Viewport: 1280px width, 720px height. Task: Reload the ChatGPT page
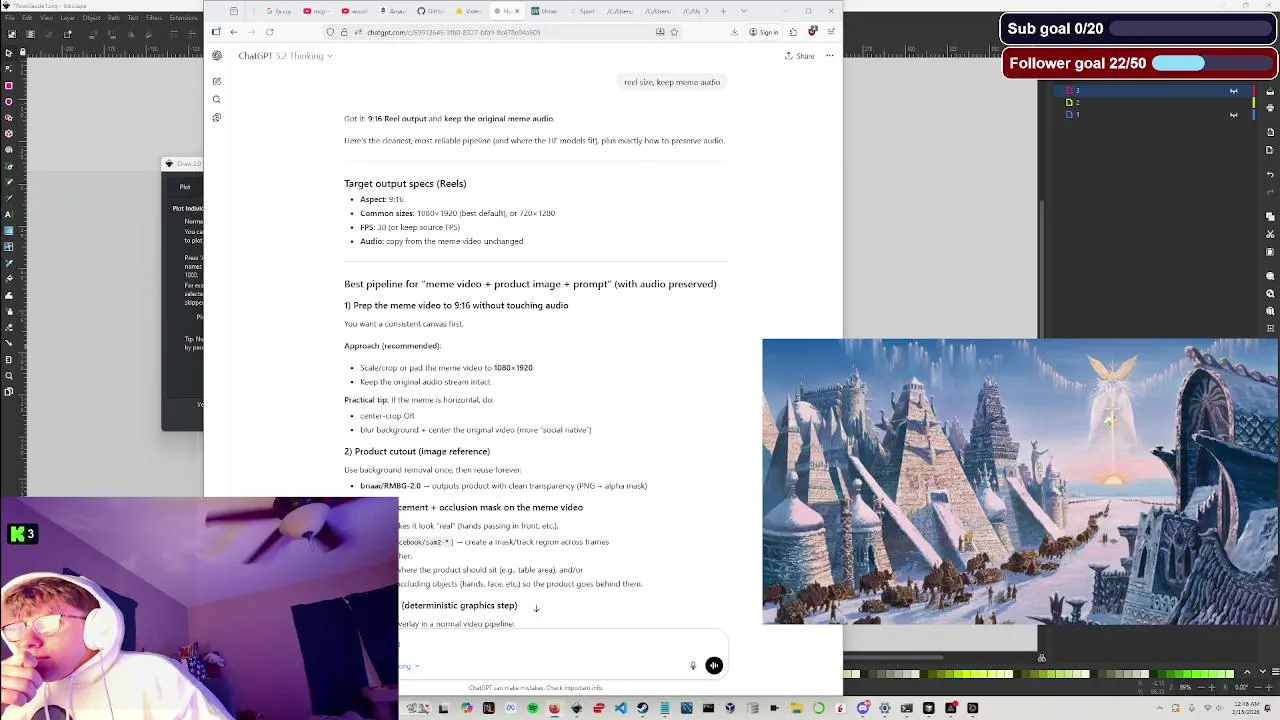click(269, 32)
